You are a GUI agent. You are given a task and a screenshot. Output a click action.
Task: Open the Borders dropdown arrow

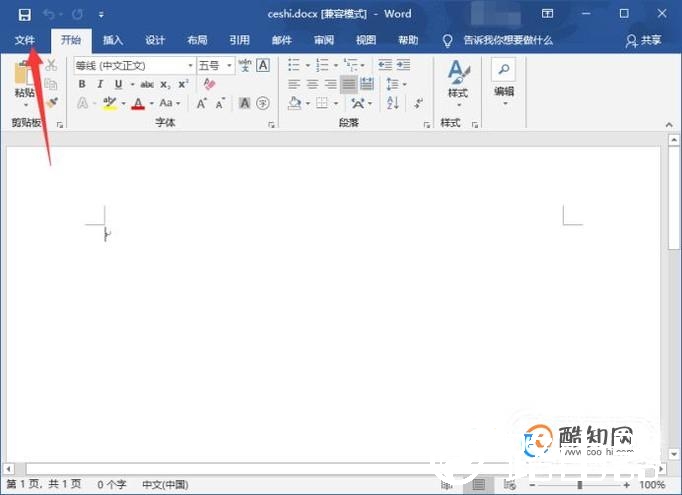coord(336,104)
